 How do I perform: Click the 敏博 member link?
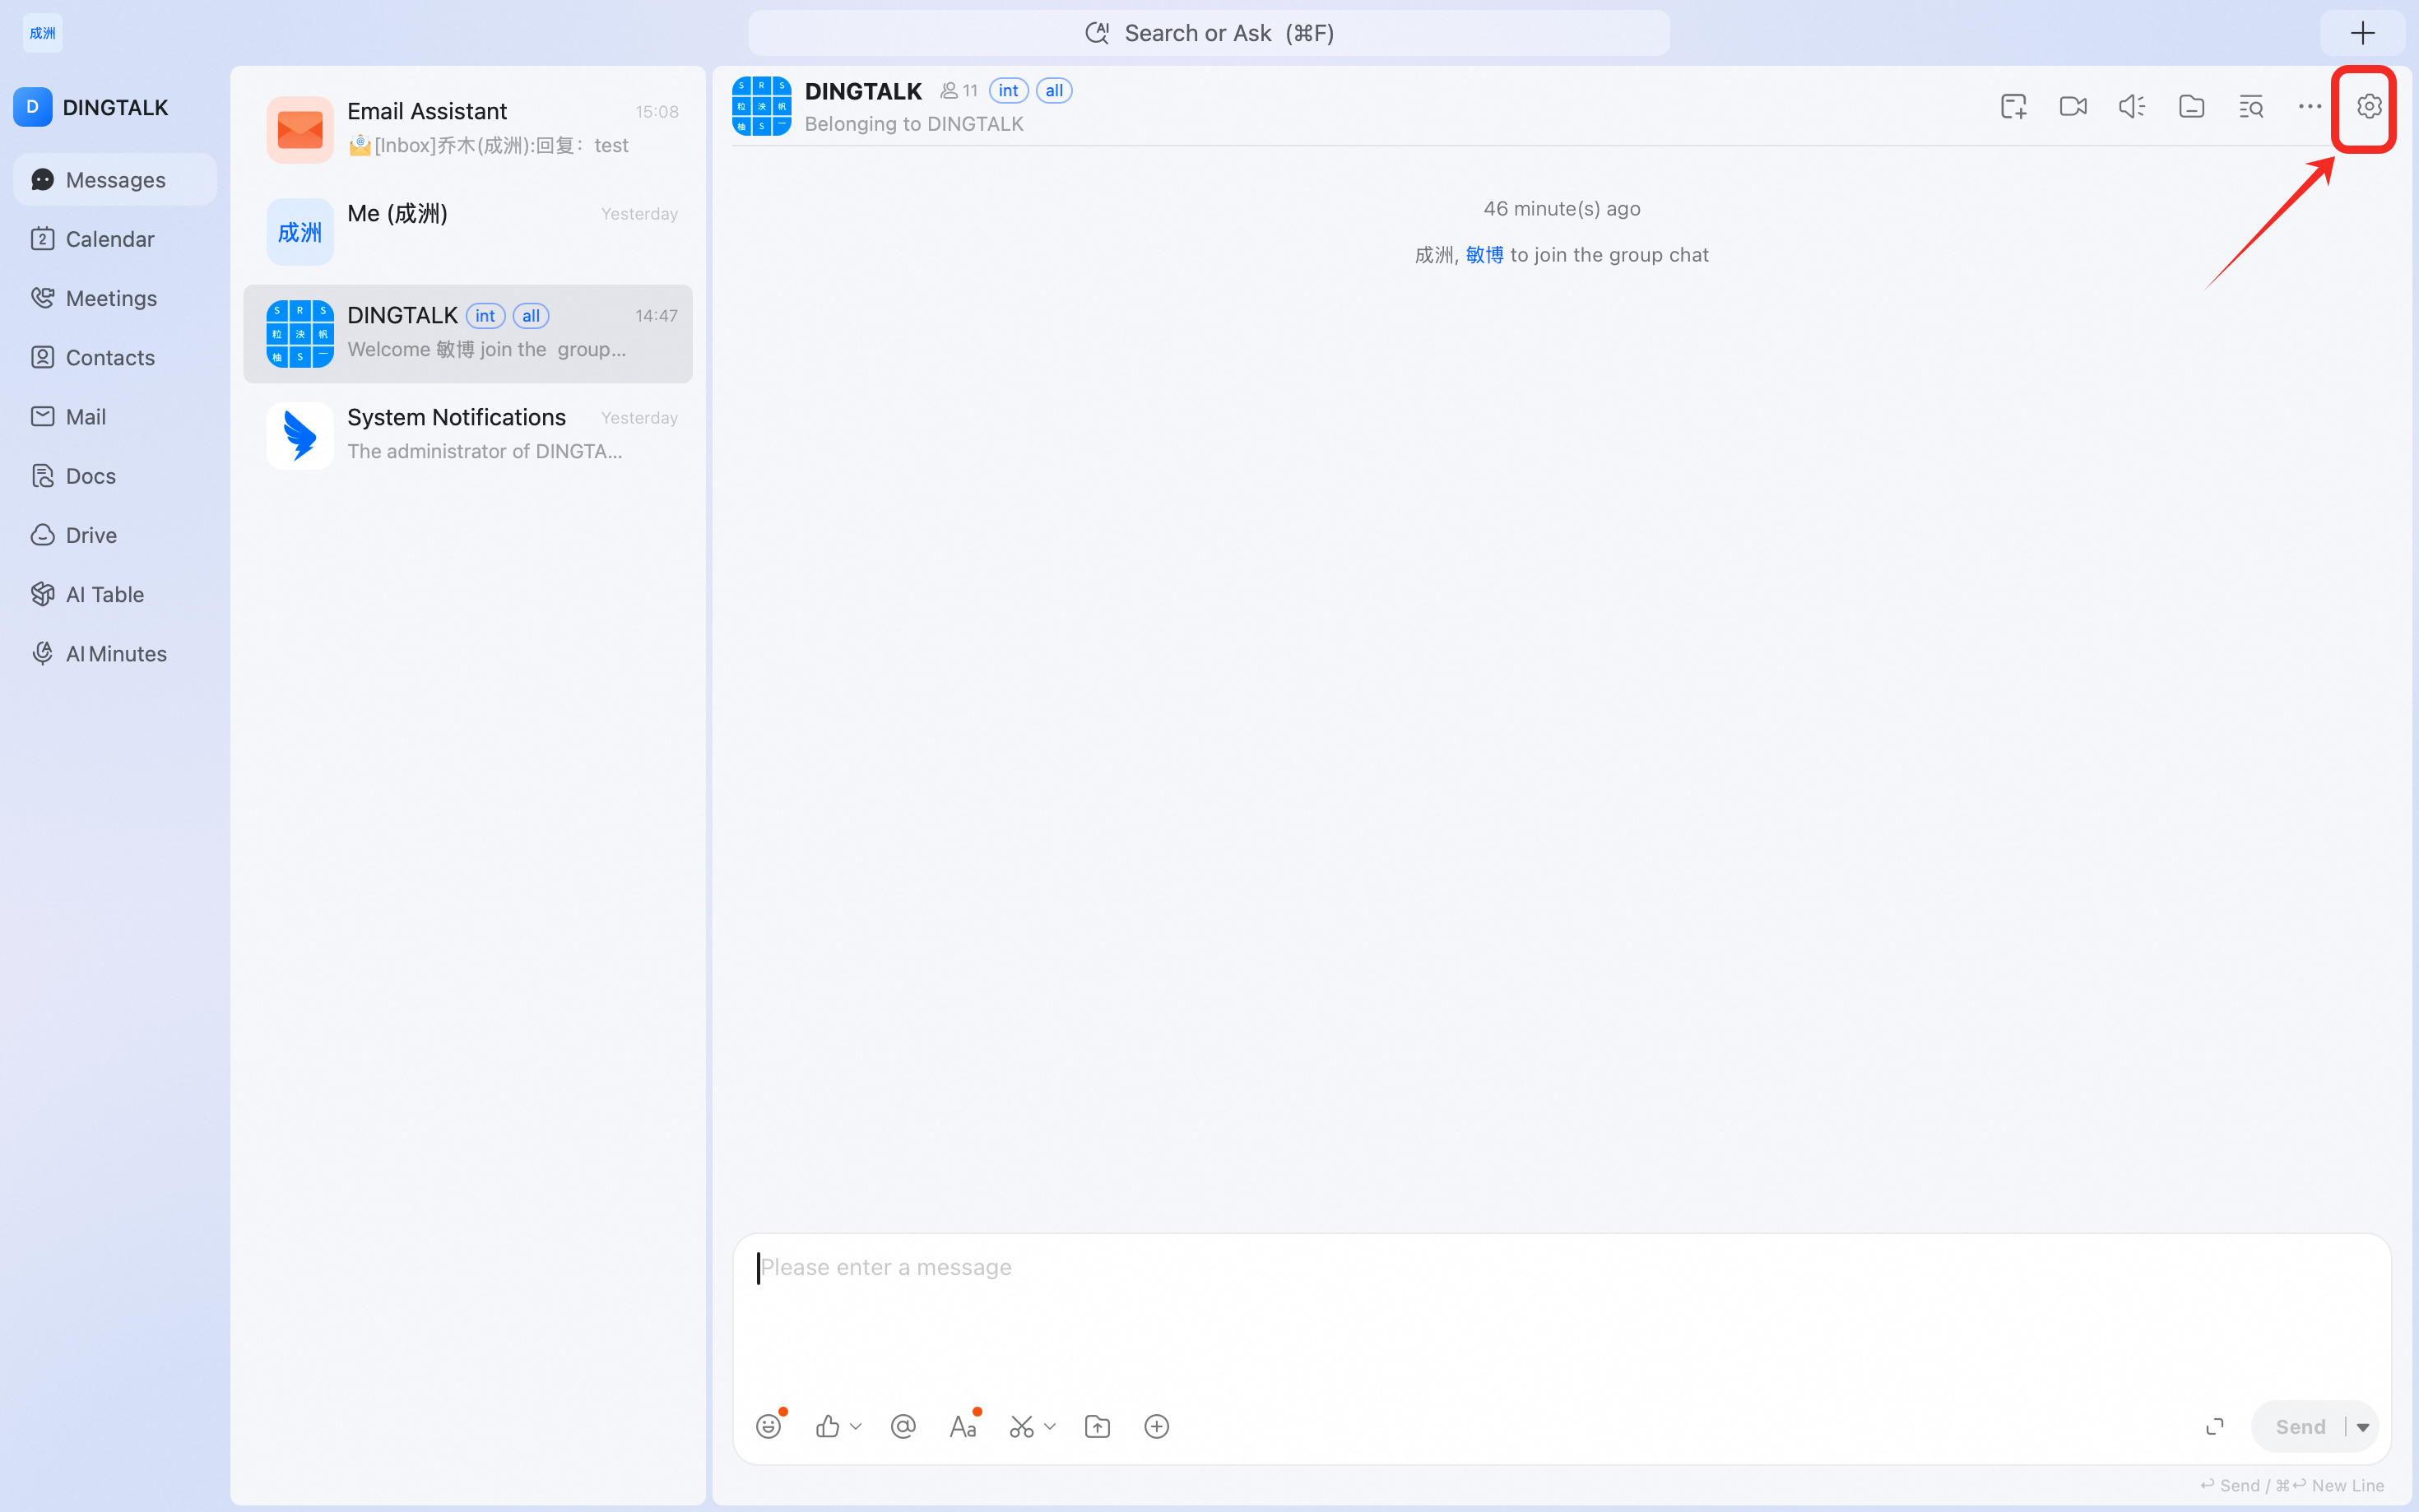point(1484,255)
